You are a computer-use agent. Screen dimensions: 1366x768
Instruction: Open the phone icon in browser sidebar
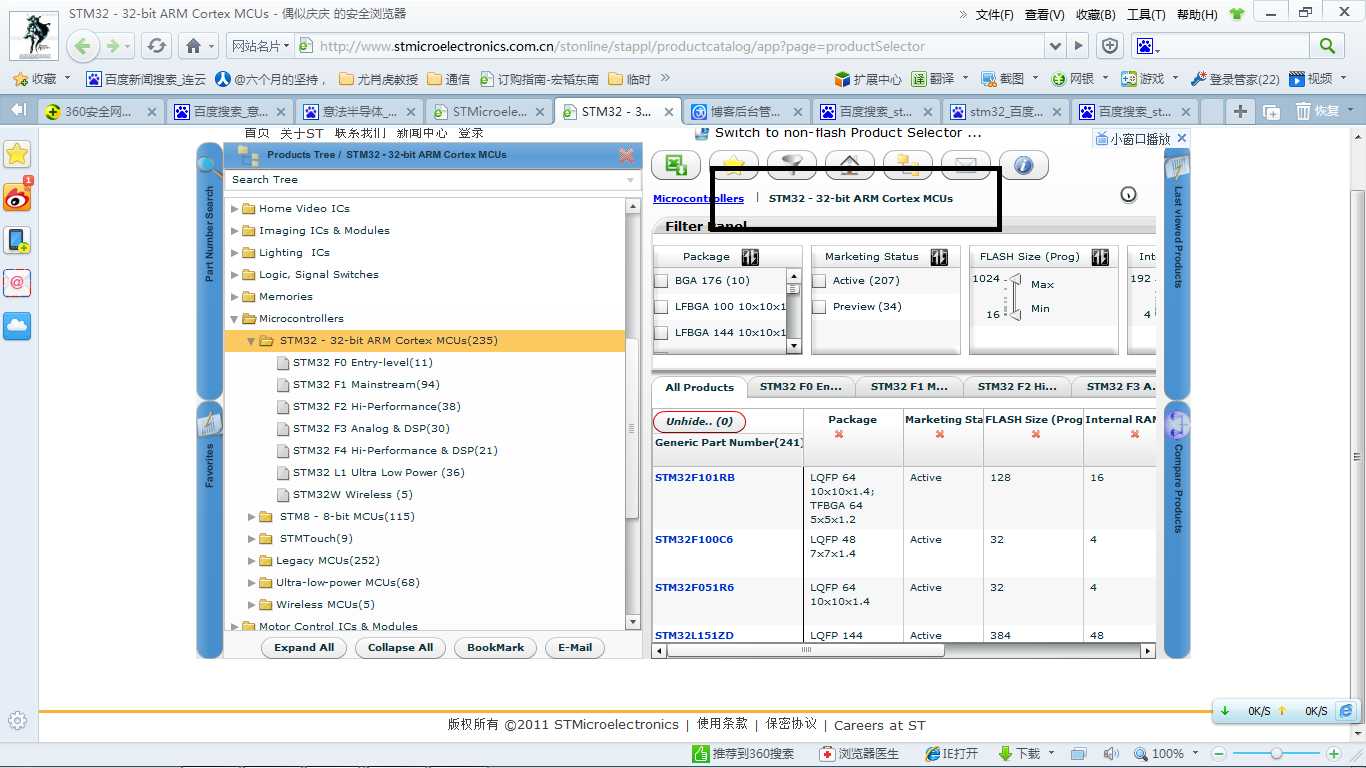pyautogui.click(x=17, y=240)
